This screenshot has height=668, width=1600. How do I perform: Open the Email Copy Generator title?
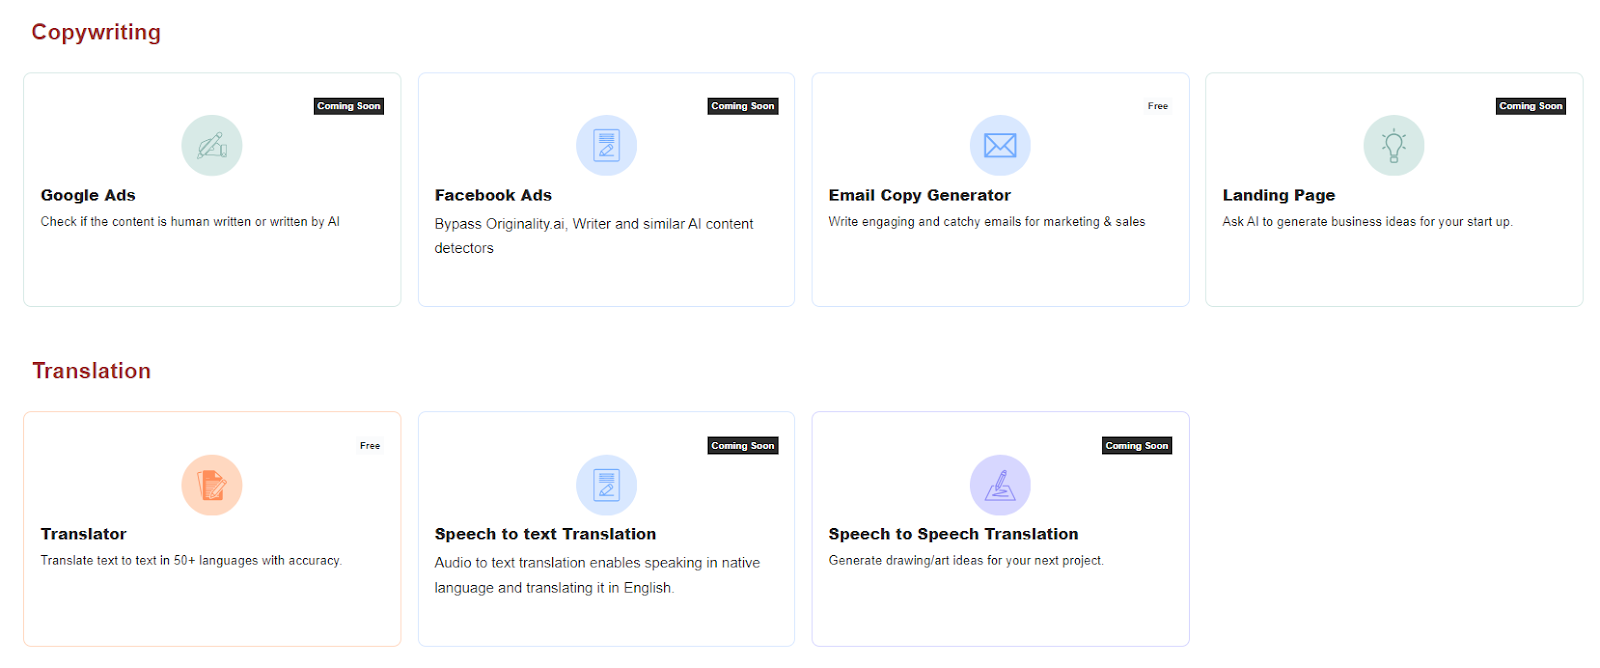point(919,195)
